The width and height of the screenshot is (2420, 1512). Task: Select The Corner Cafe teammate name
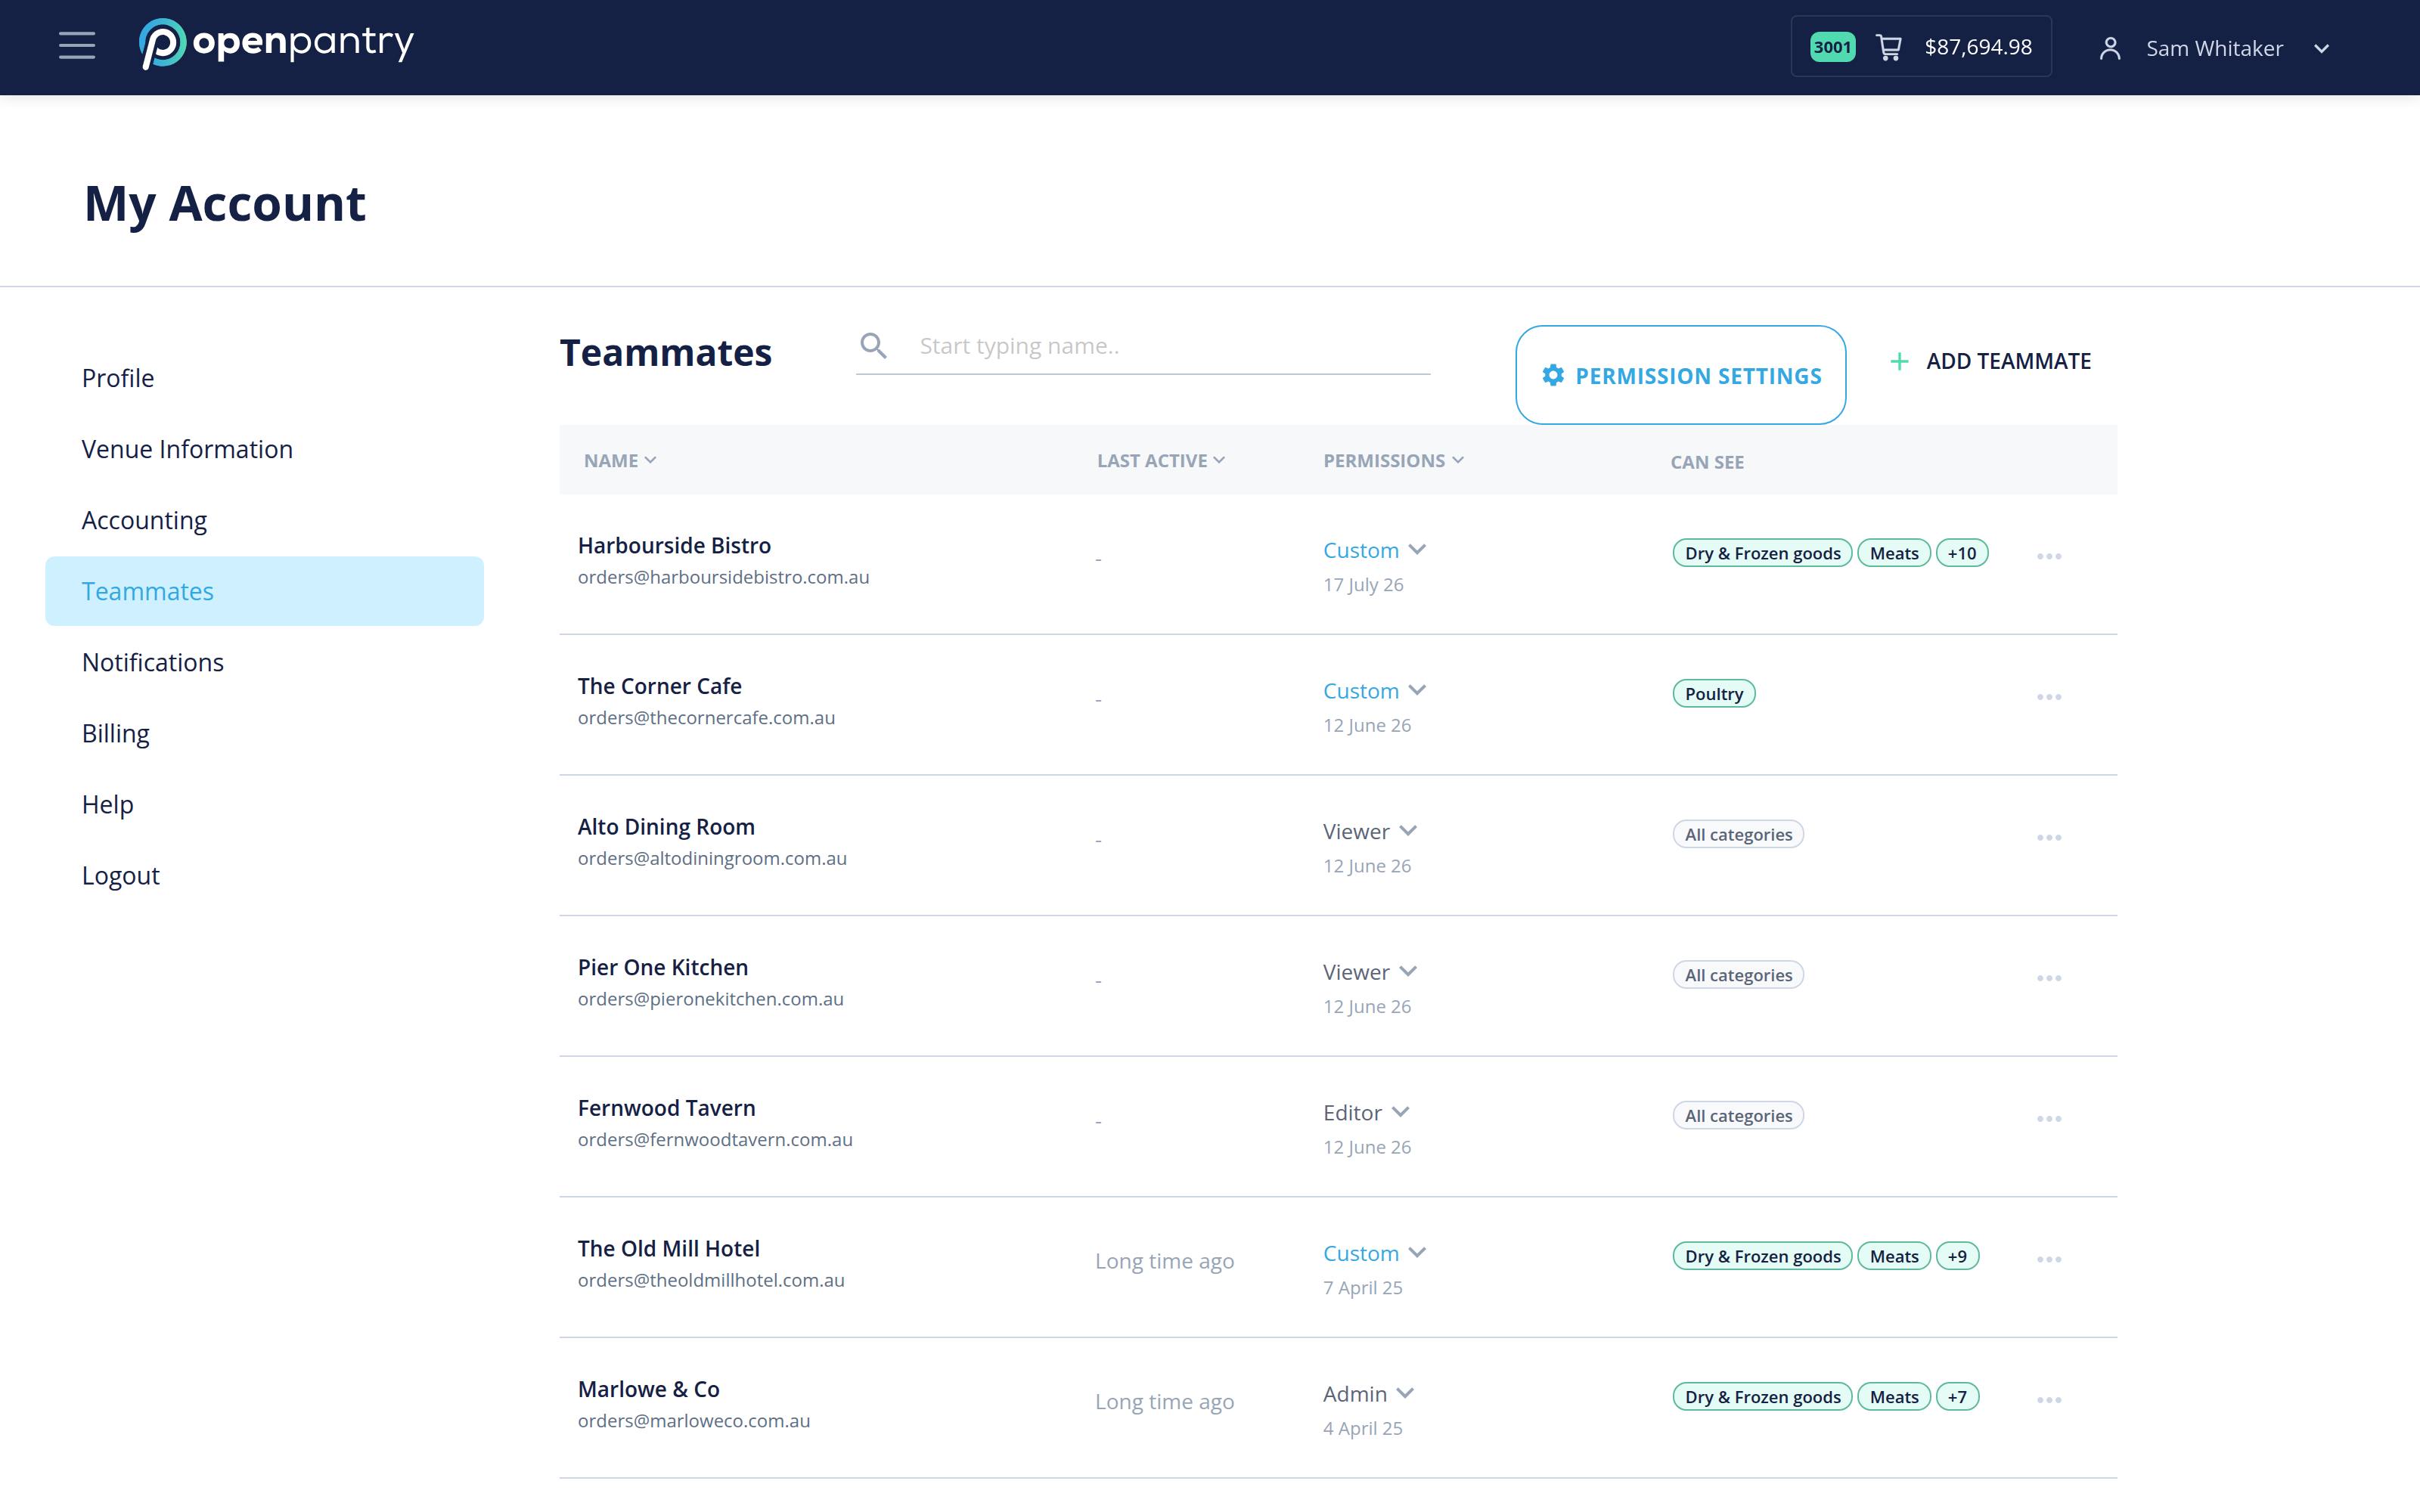click(x=660, y=686)
